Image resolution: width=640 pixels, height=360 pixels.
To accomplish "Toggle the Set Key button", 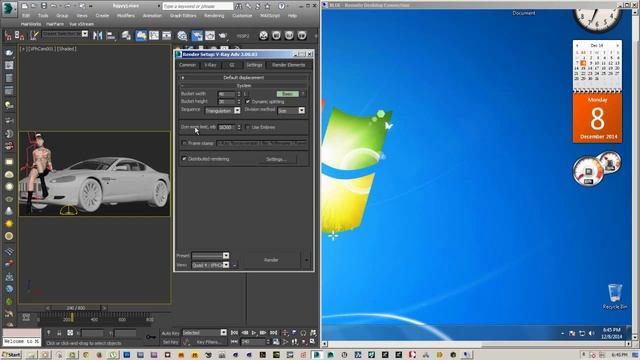I will [170, 342].
